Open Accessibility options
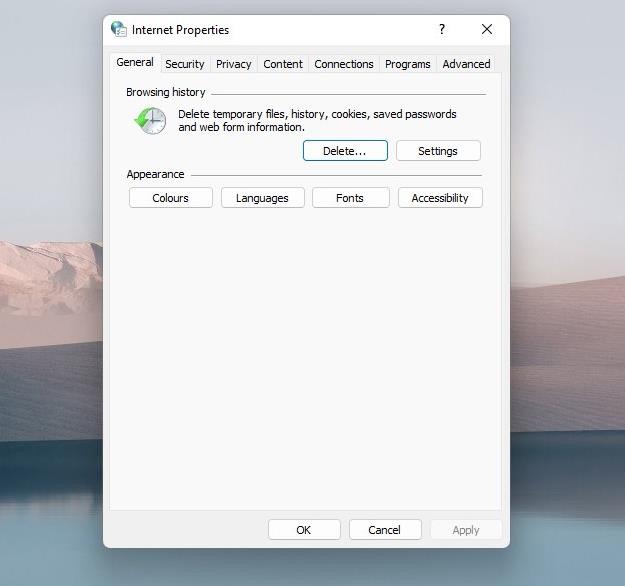625x586 pixels. pos(440,198)
